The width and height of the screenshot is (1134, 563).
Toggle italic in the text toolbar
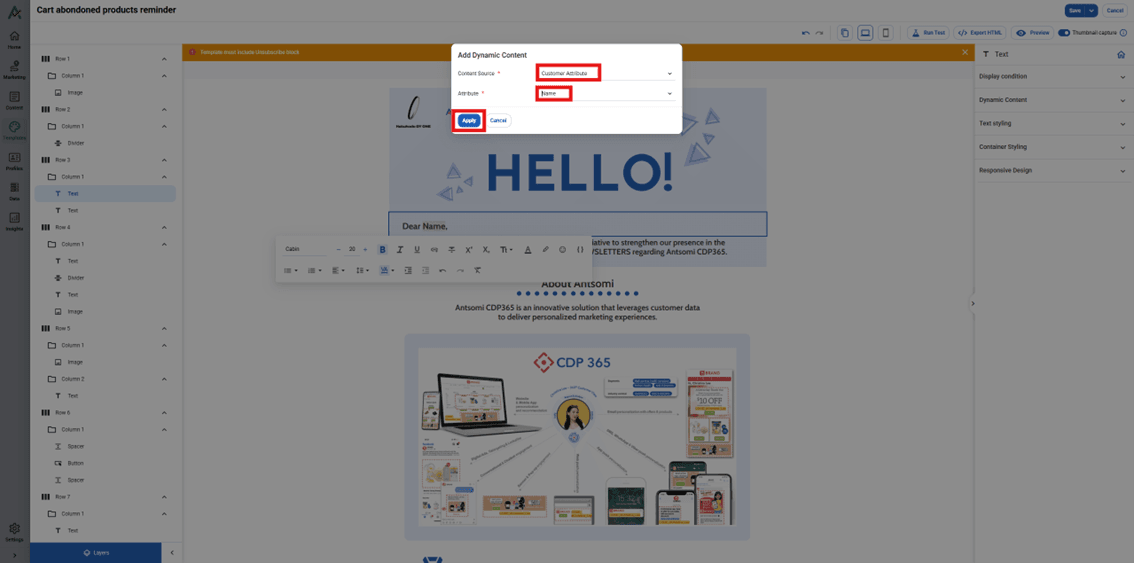(x=400, y=250)
